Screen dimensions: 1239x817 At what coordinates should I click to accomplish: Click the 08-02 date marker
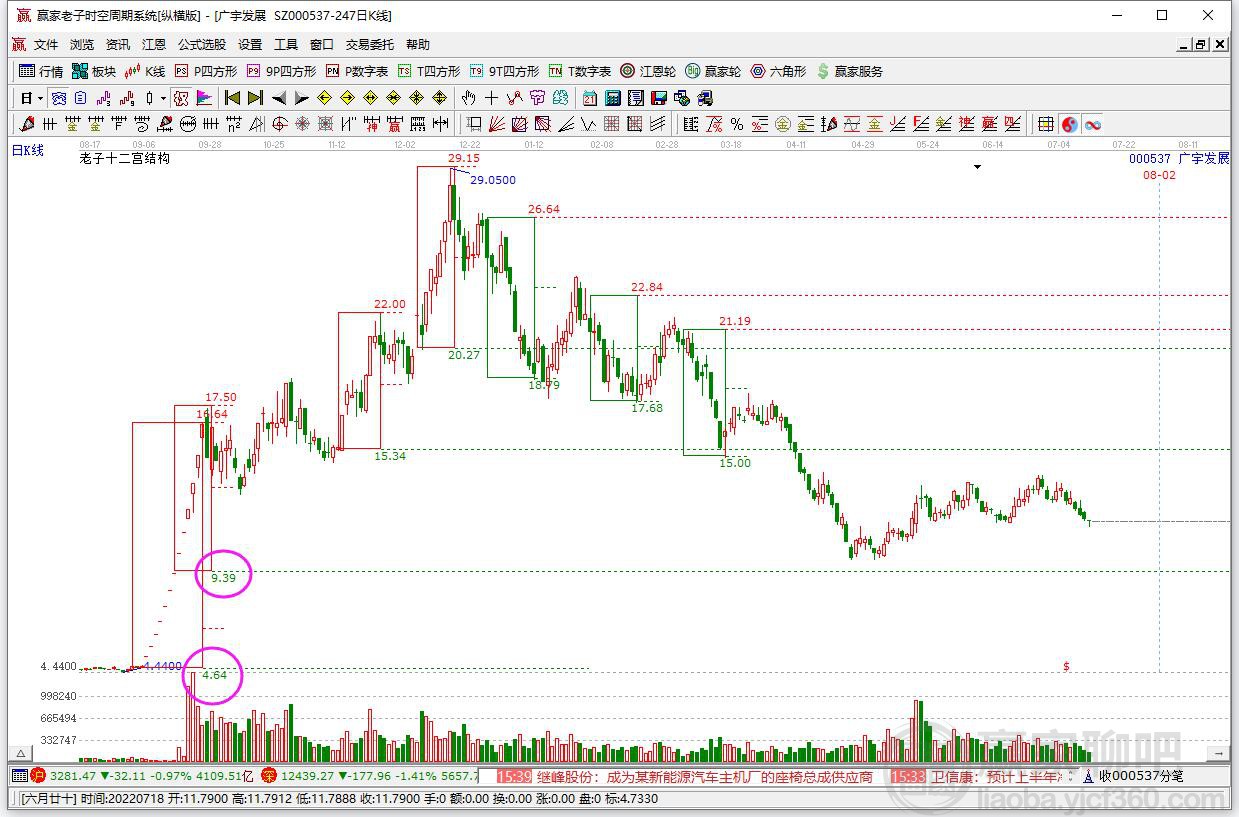tap(1159, 175)
